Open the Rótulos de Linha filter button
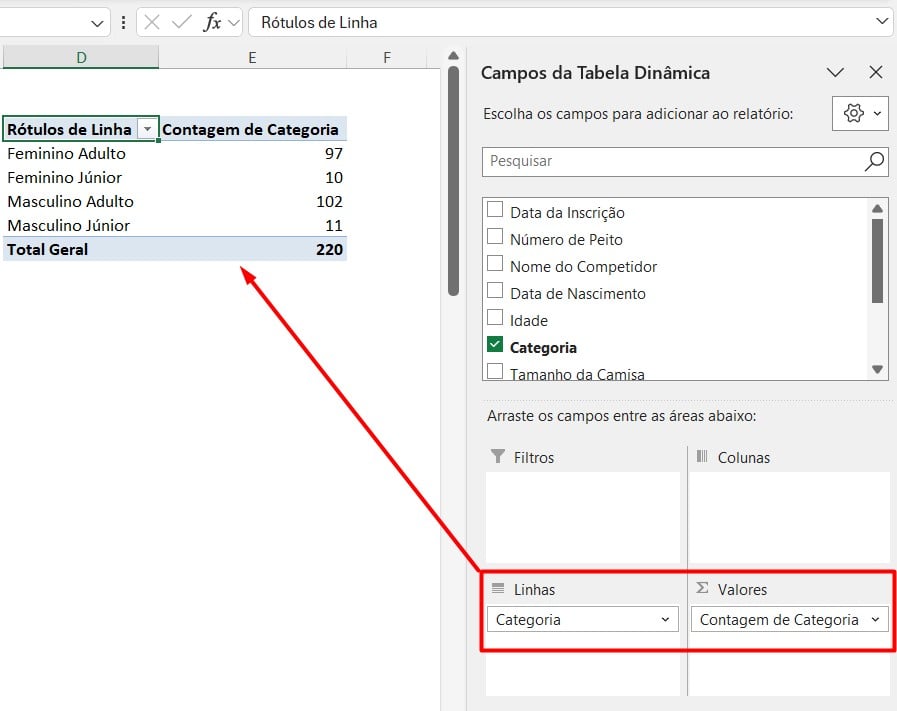 (148, 130)
